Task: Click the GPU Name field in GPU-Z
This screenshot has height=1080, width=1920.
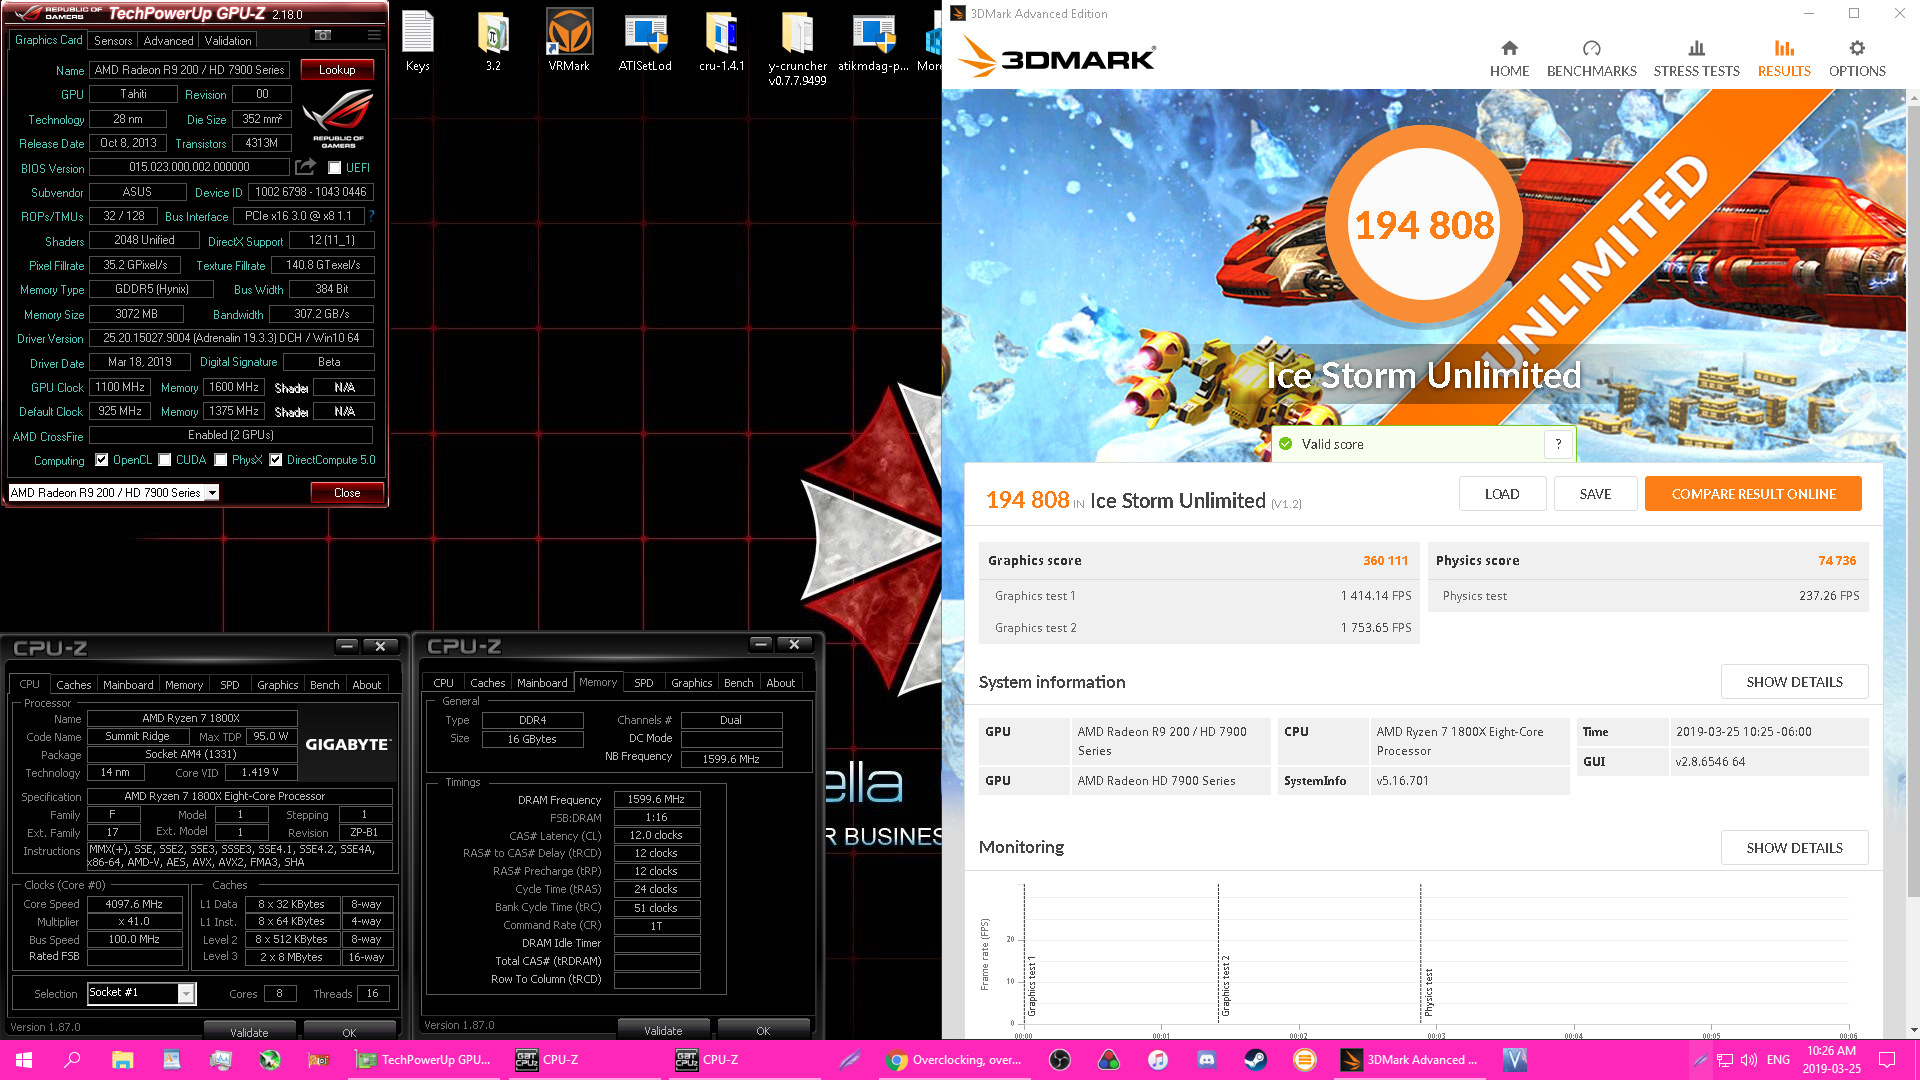Action: pyautogui.click(x=190, y=70)
